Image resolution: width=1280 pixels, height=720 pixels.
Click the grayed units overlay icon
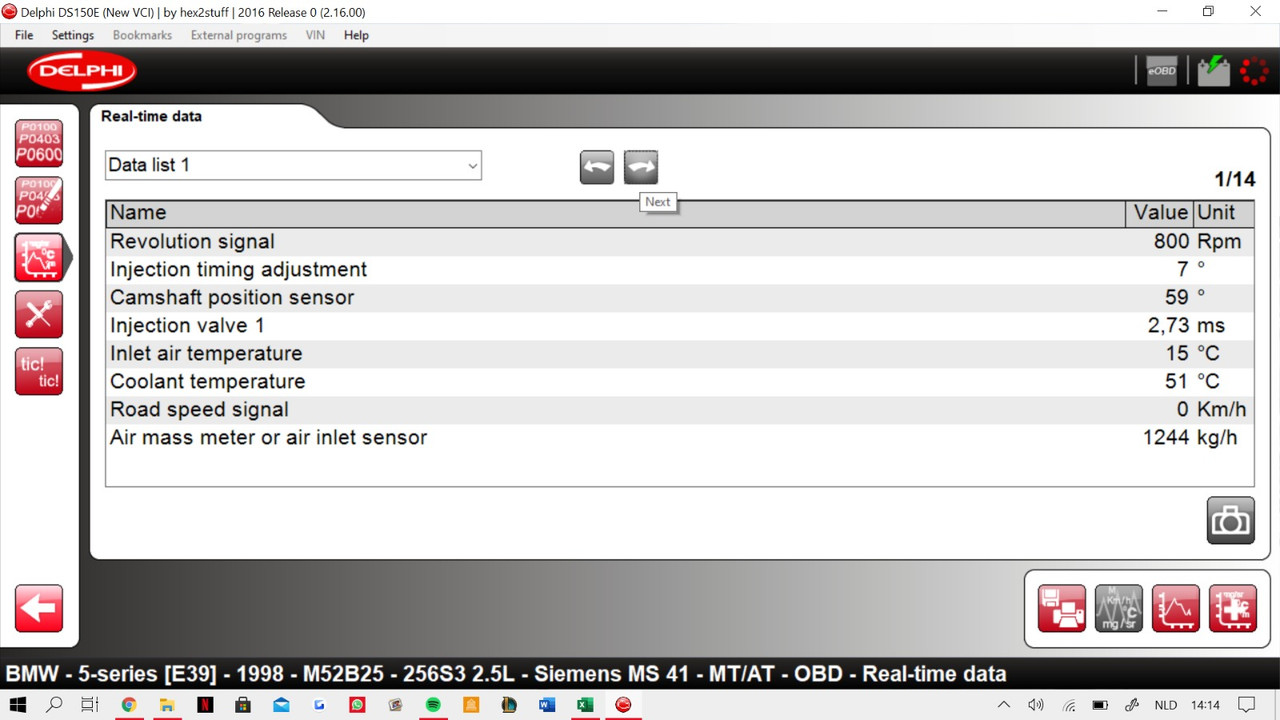(x=1119, y=608)
